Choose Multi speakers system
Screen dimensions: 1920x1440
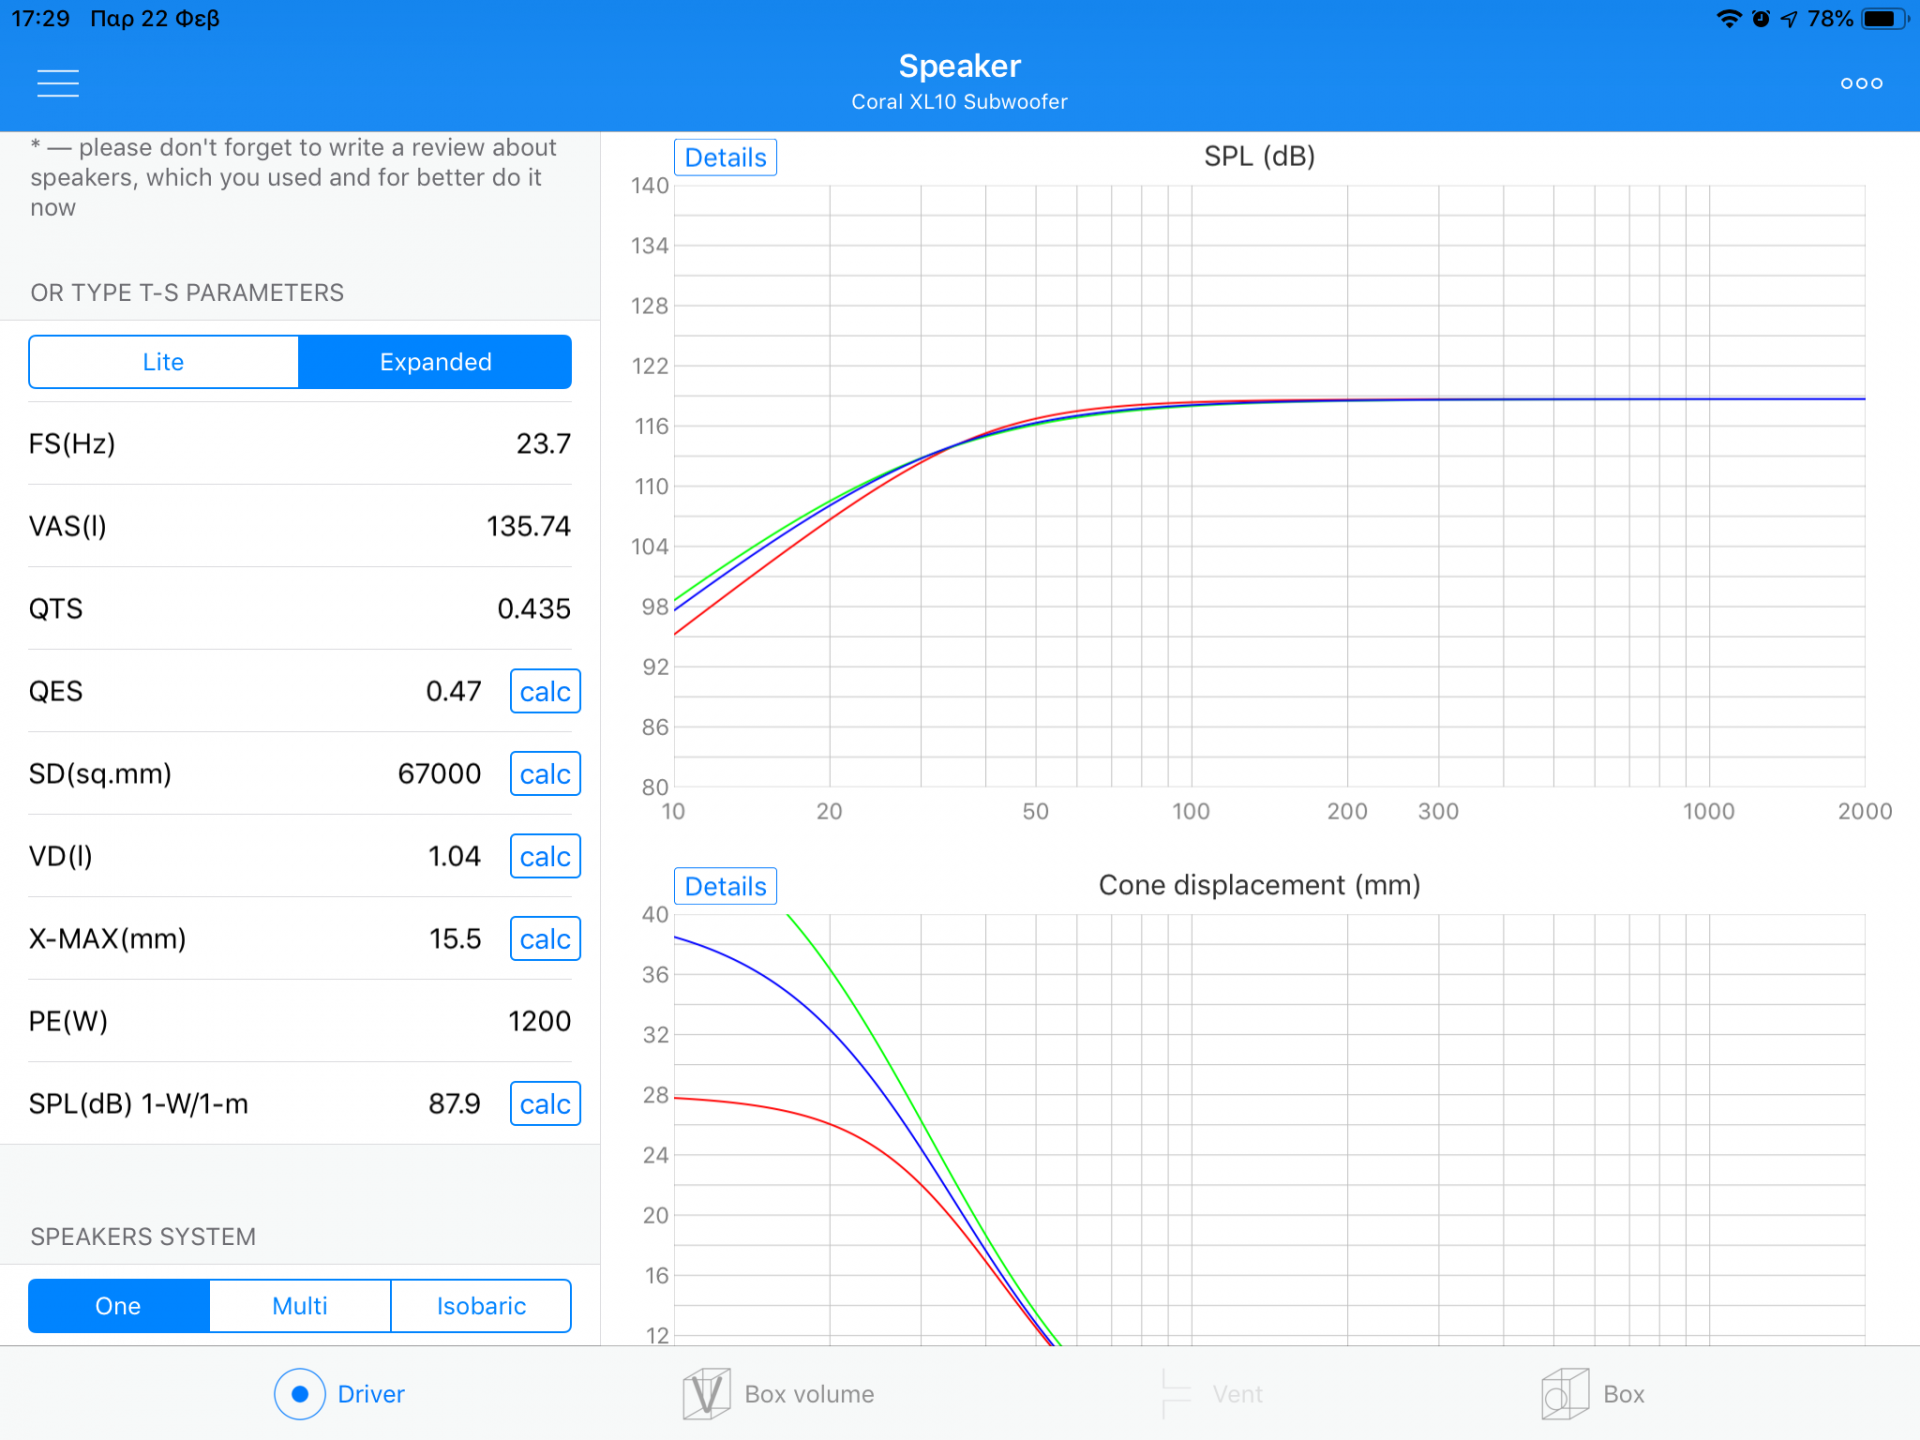(x=300, y=1306)
